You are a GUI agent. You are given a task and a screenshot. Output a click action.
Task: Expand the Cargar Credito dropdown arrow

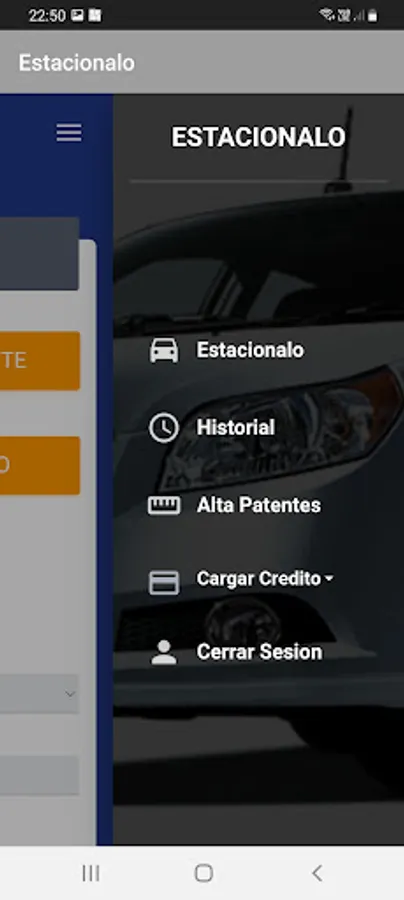pyautogui.click(x=329, y=579)
